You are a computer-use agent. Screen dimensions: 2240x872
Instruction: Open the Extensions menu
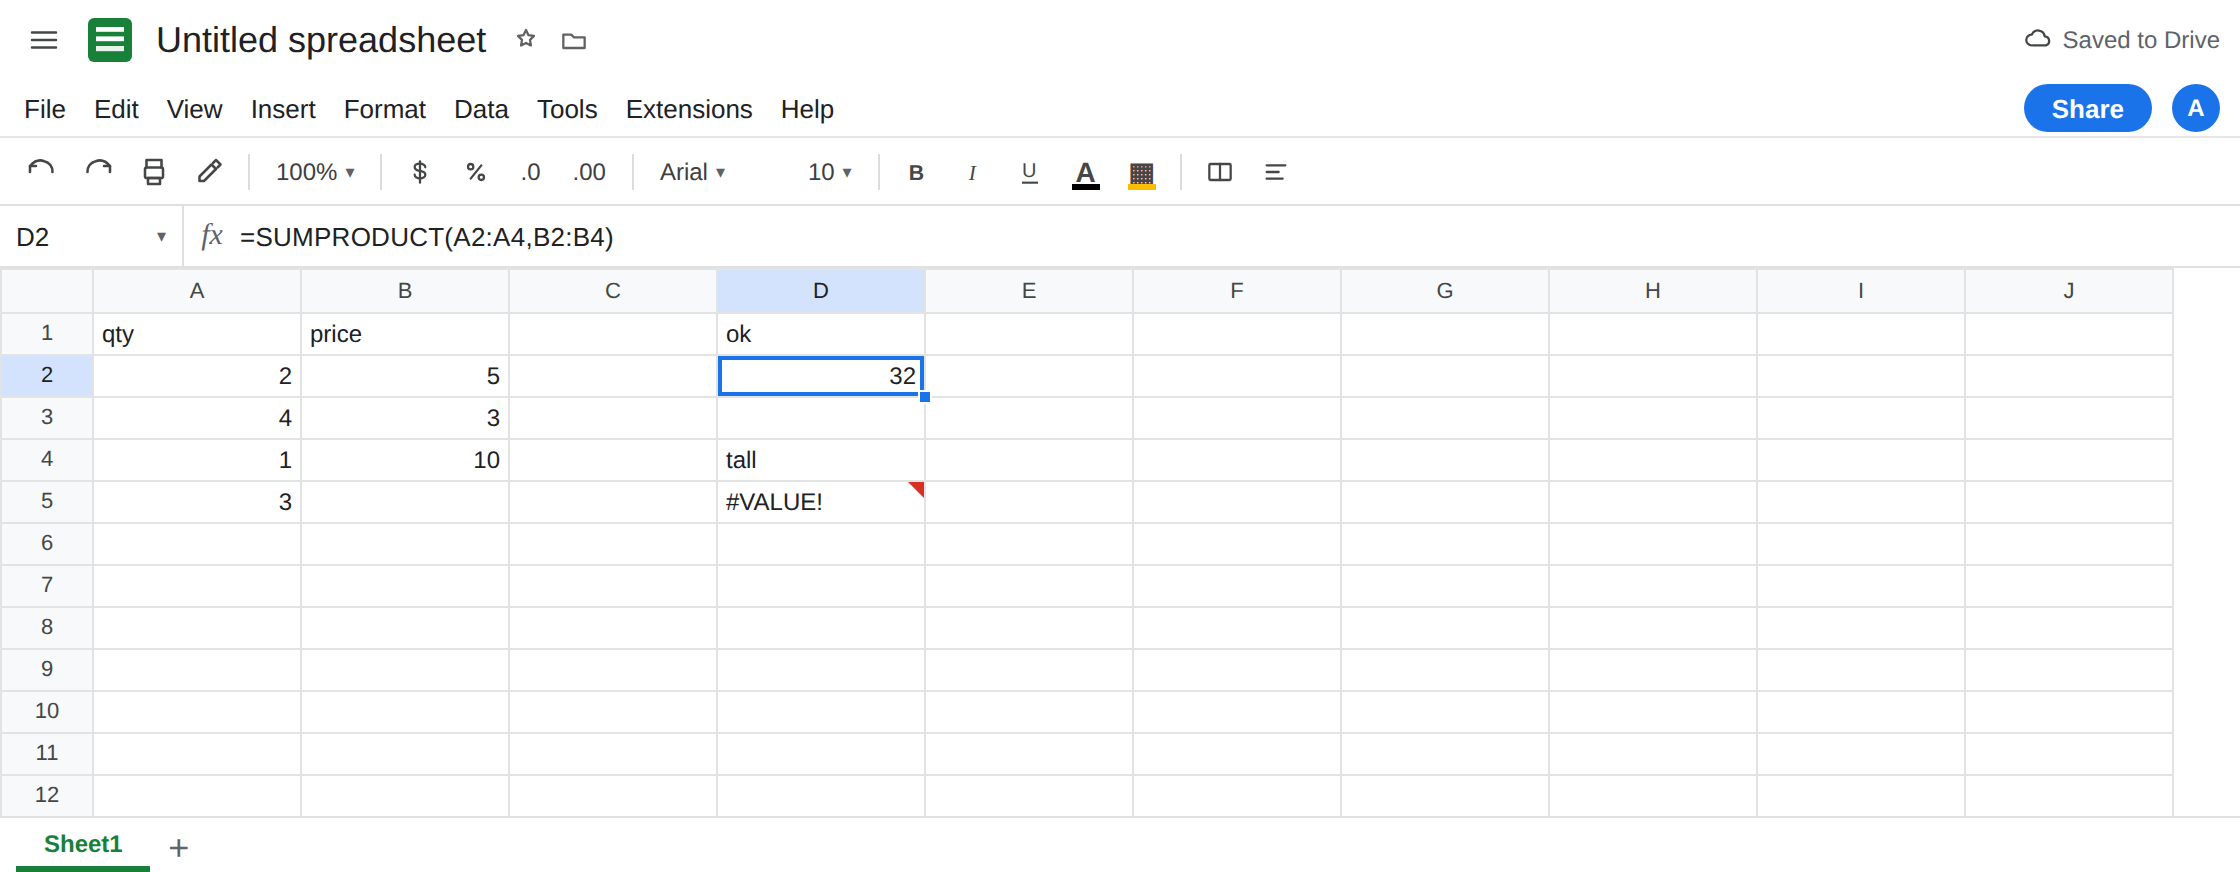[x=689, y=109]
